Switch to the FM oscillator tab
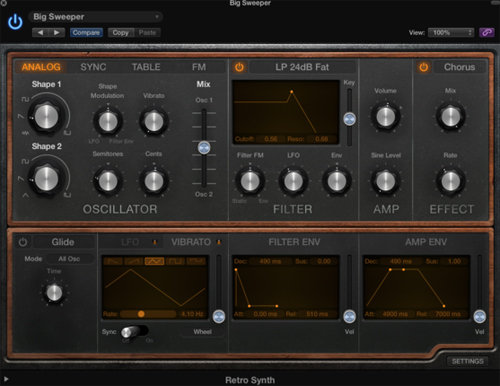 tap(199, 67)
